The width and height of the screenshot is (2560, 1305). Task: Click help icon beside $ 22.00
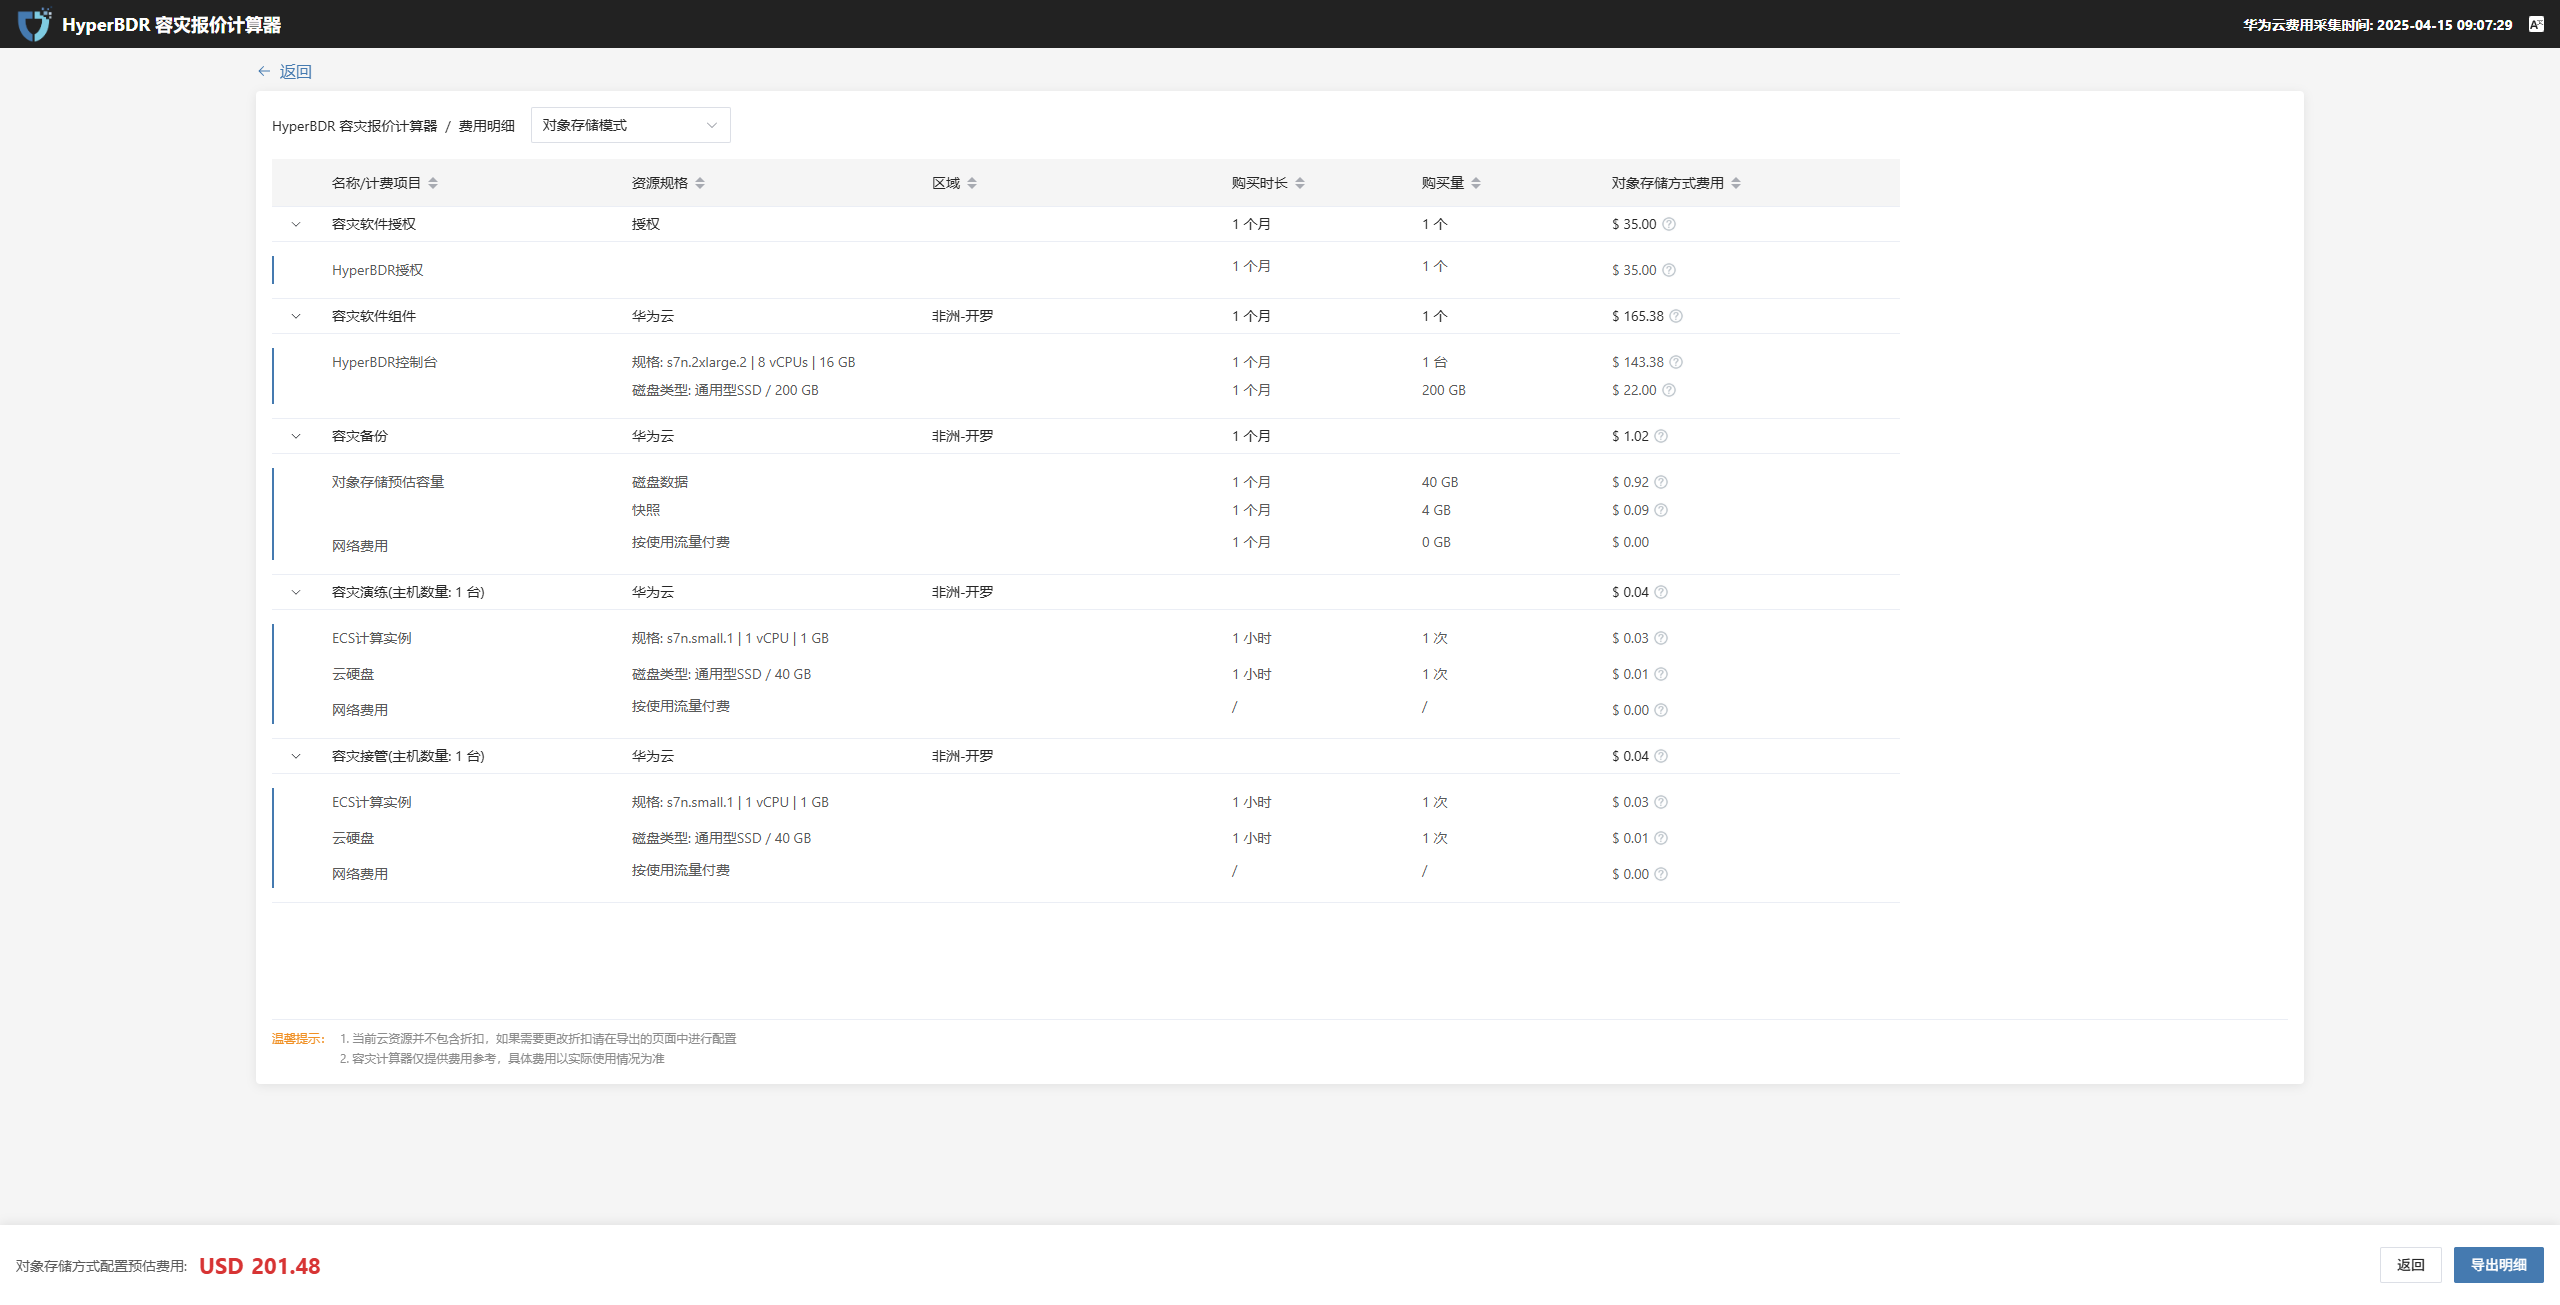[1669, 390]
